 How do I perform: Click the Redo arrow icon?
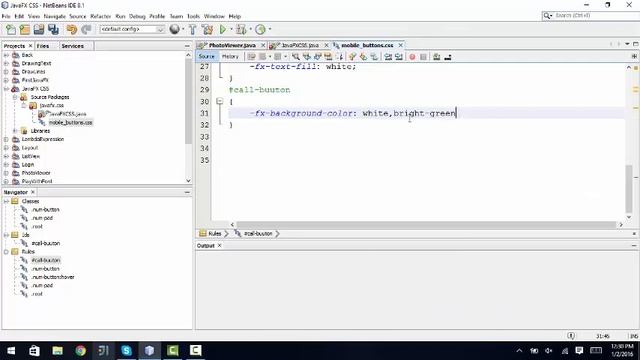point(86,29)
